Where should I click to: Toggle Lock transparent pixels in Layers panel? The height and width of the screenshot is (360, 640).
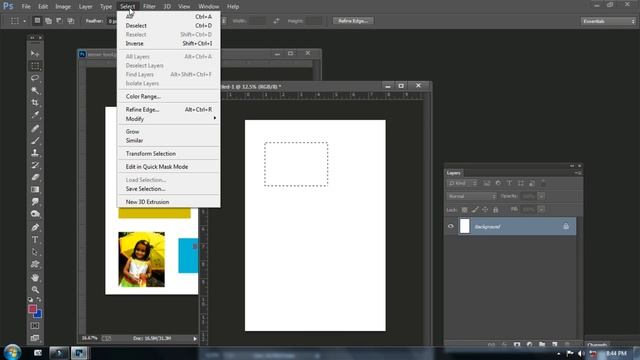464,209
